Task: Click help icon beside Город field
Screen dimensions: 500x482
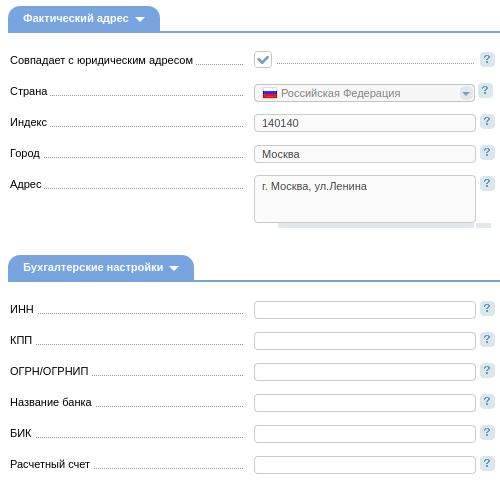Action: pyautogui.click(x=487, y=153)
